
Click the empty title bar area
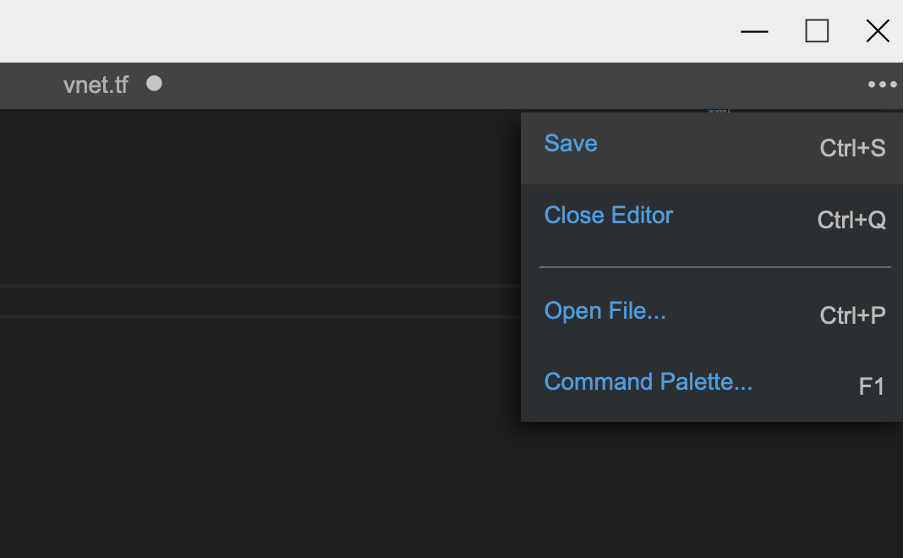(369, 31)
